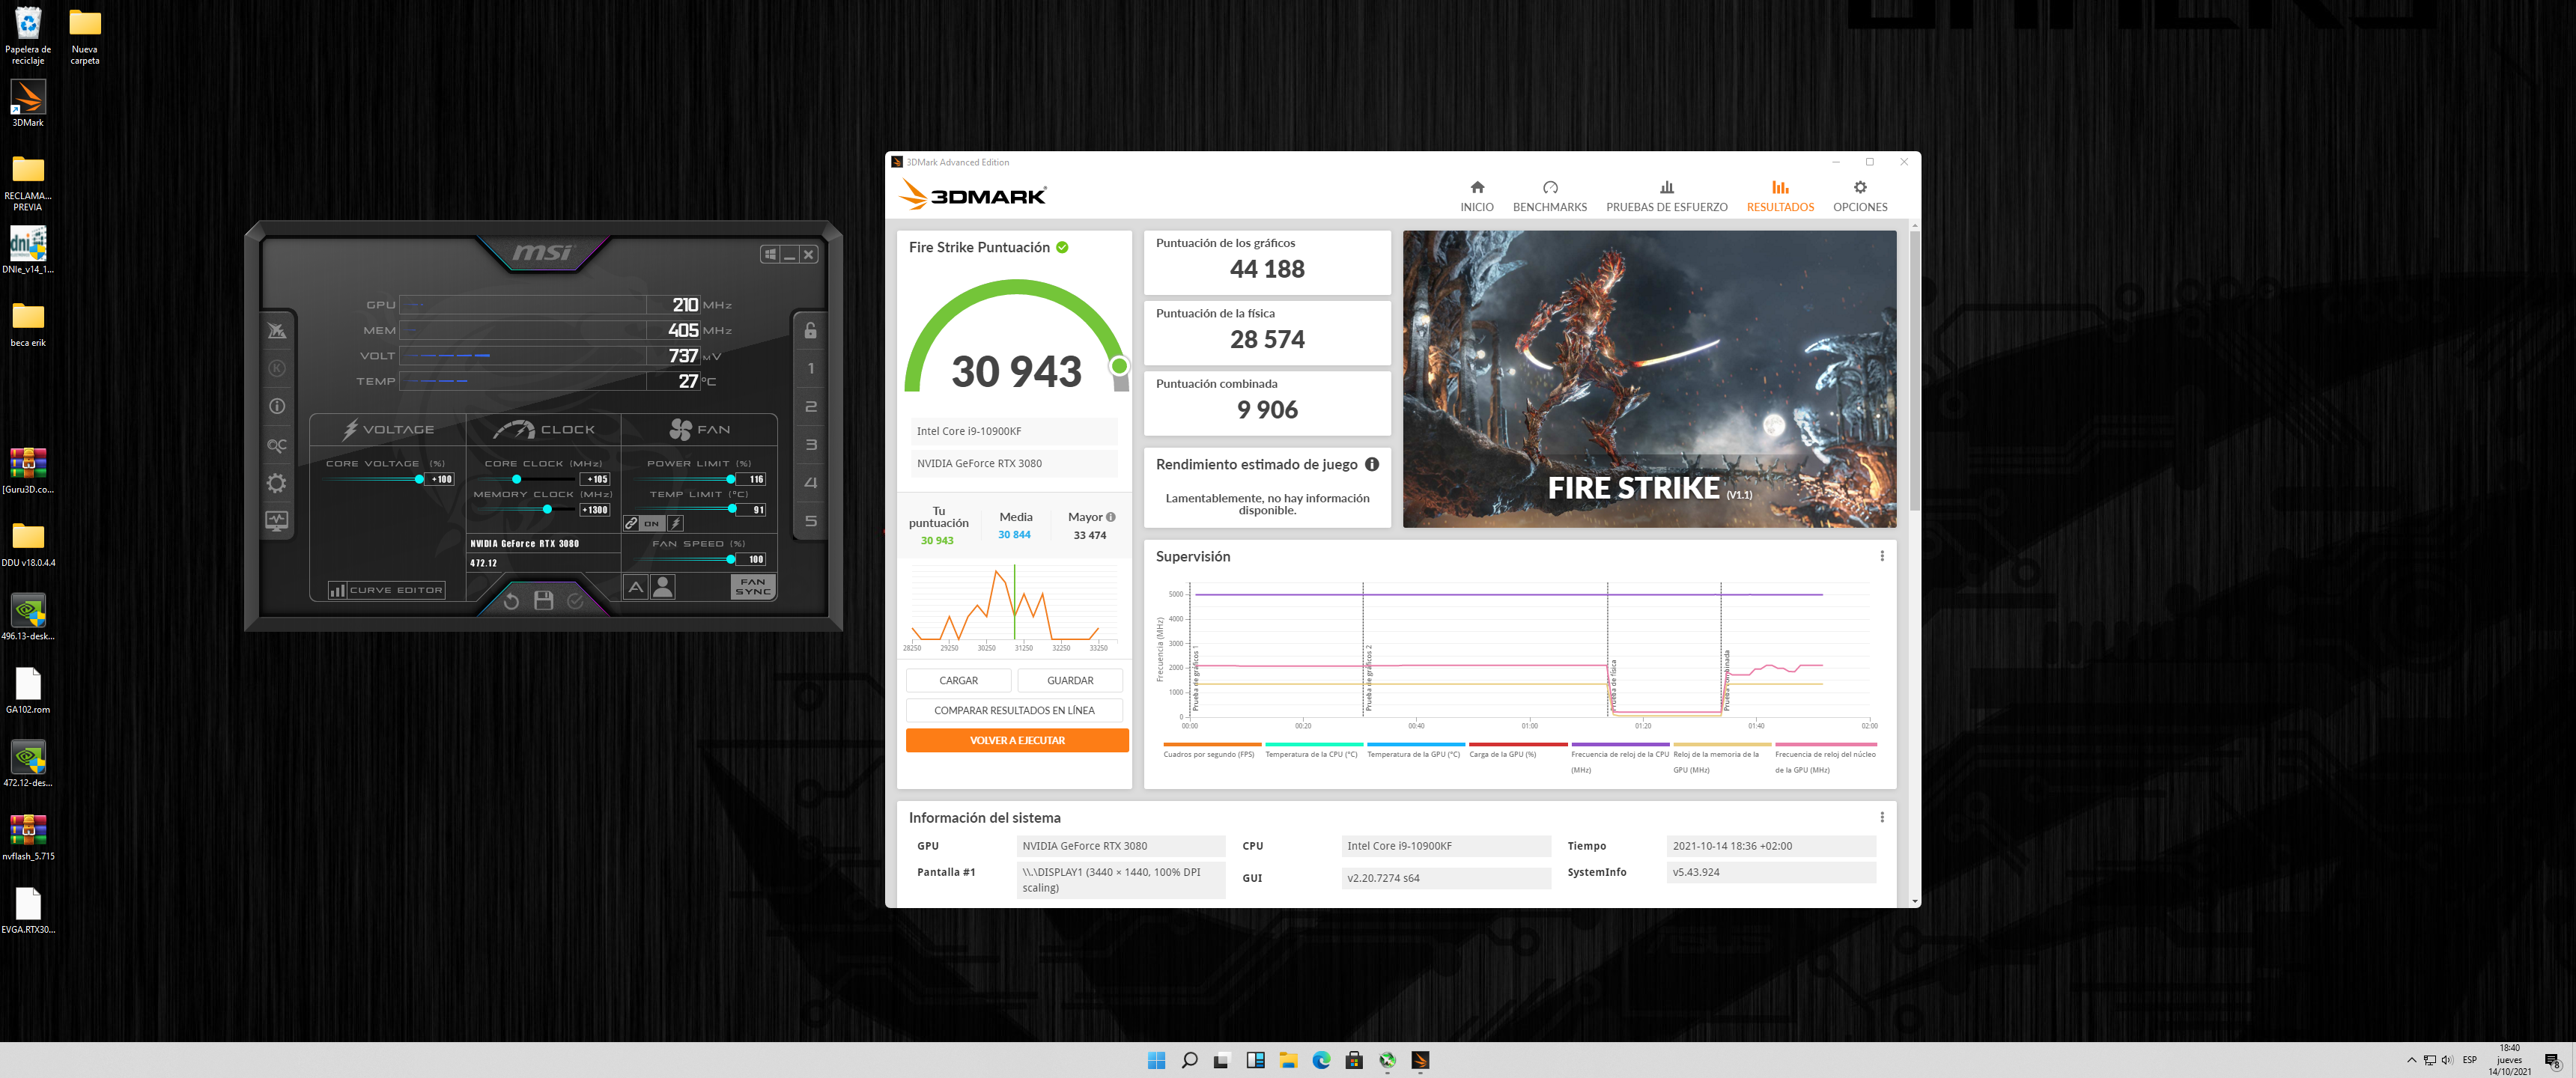Switch to the RESULTADOS tab
The height and width of the screenshot is (1078, 2576).
1780,196
